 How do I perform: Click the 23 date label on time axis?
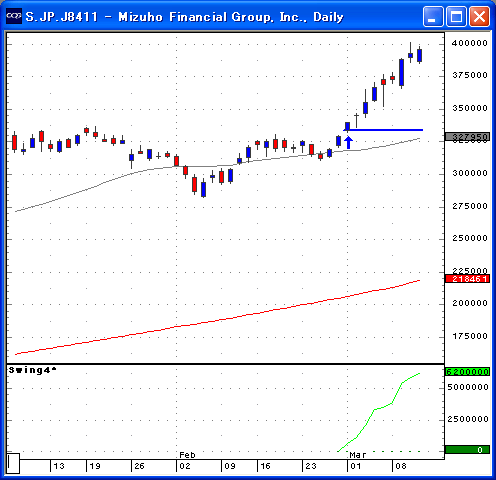point(311,466)
